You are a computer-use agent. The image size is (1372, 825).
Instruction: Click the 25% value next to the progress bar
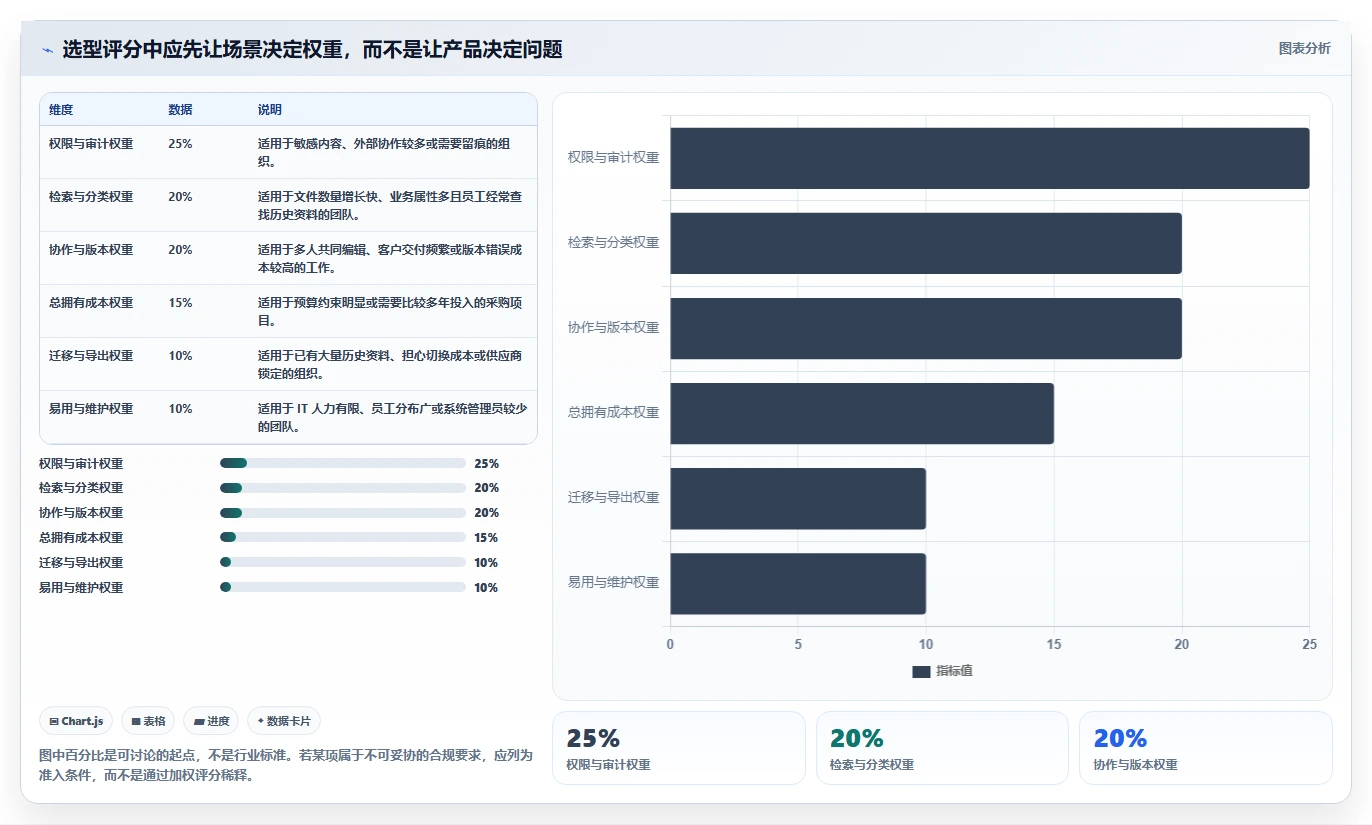pyautogui.click(x=486, y=464)
